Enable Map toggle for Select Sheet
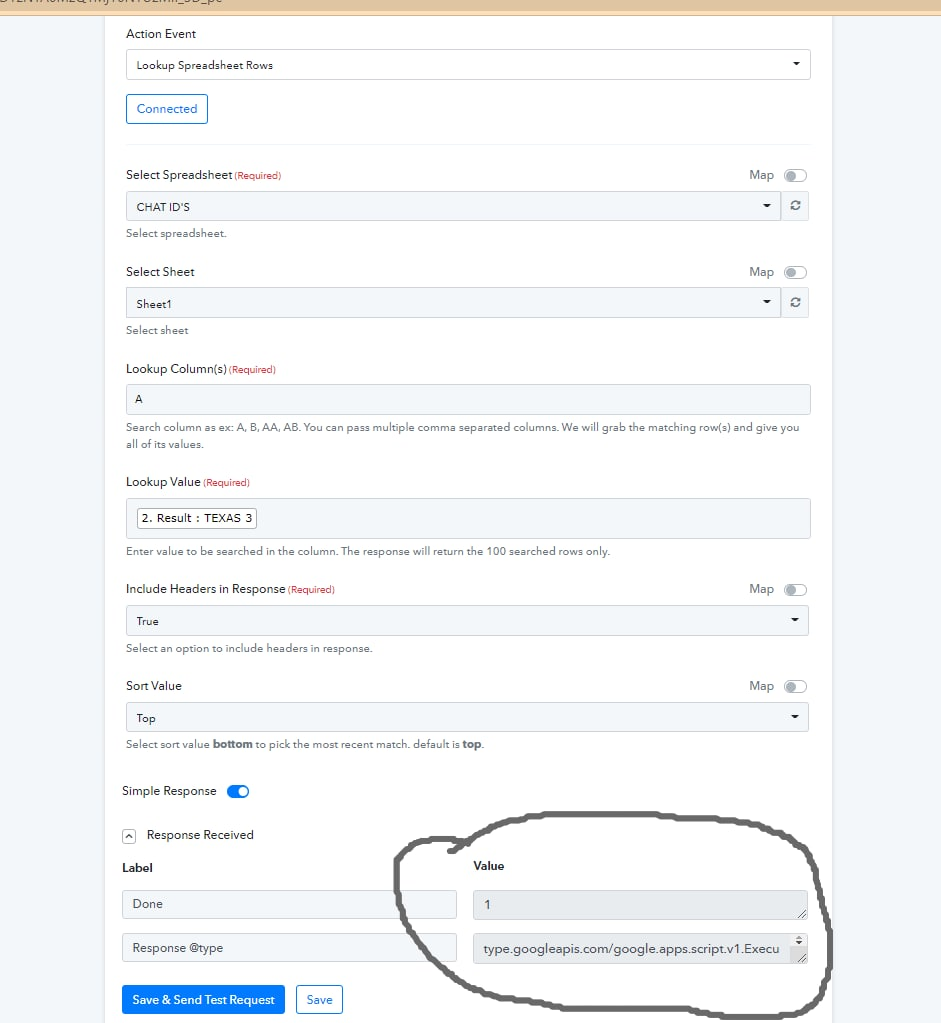 (795, 272)
